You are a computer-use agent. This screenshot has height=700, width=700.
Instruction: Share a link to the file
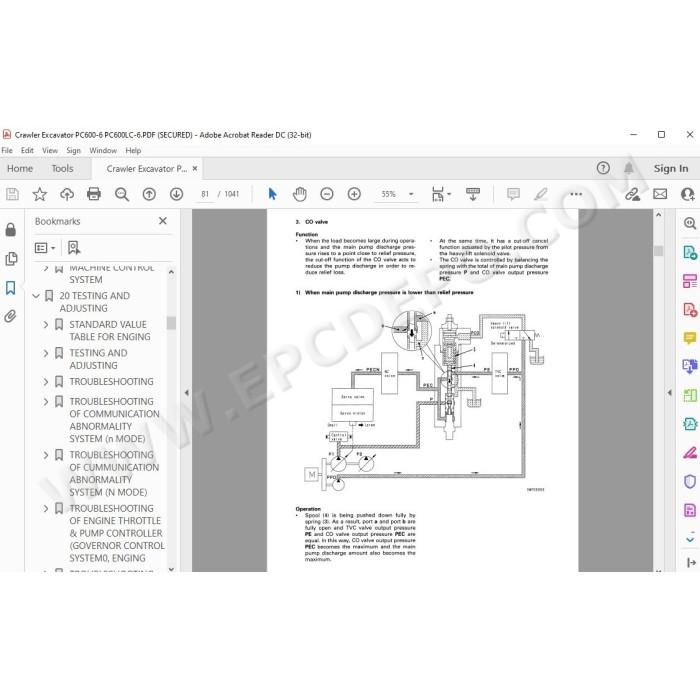632,194
